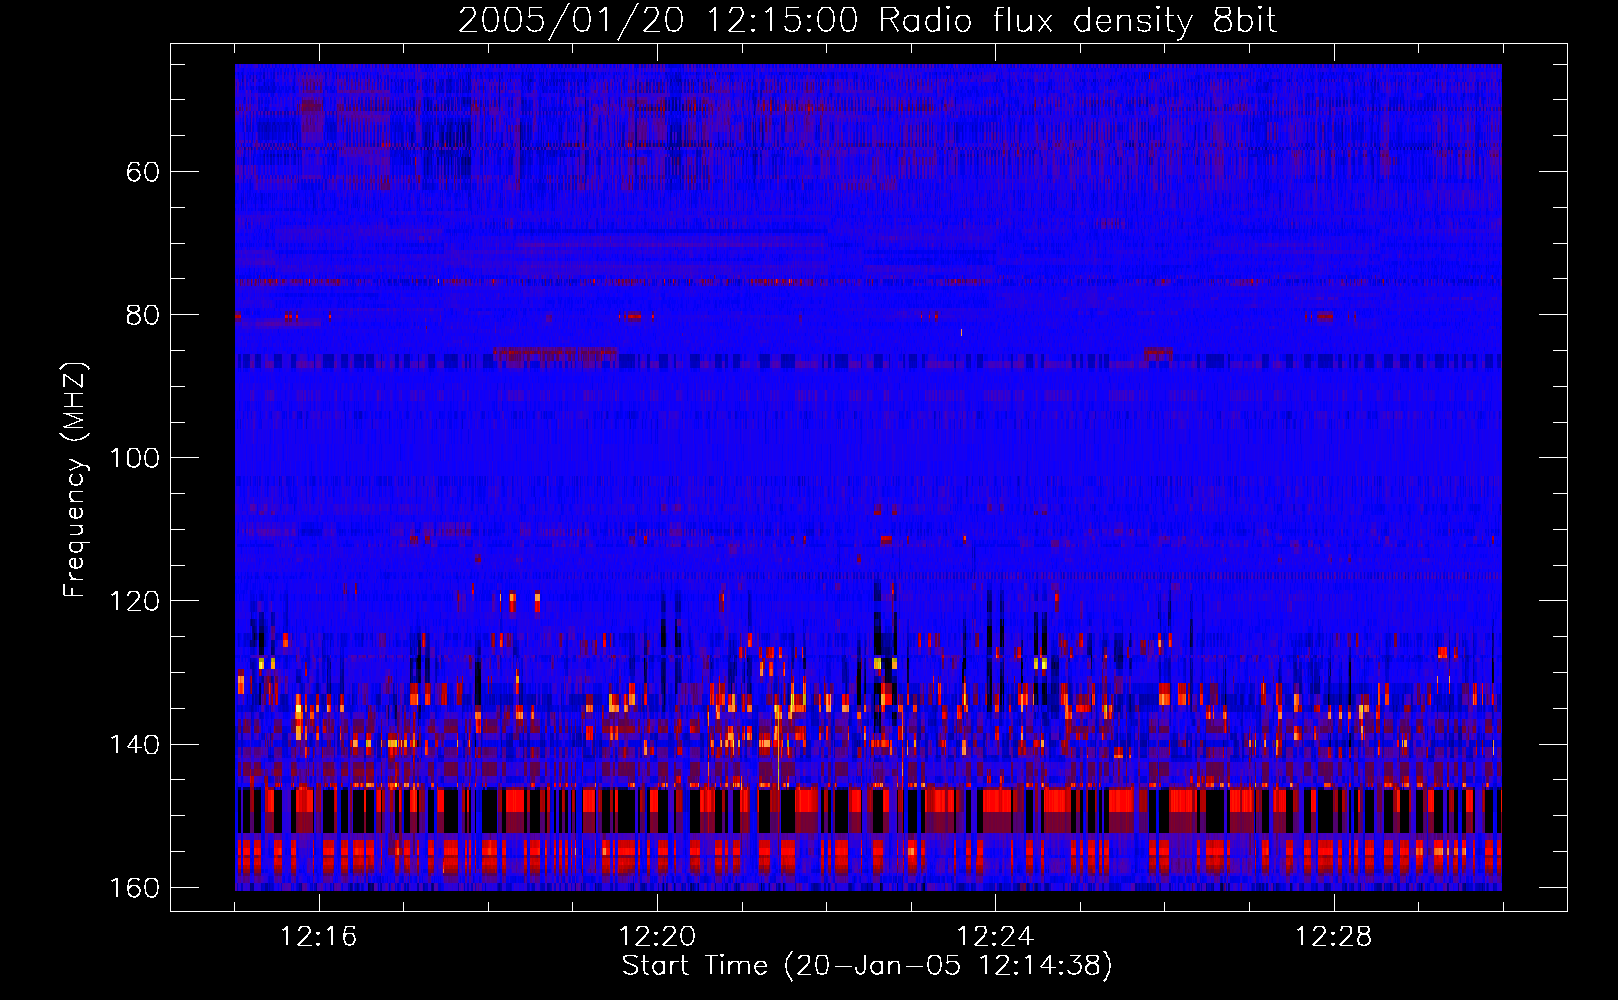Click the 120 frequency tick label
1618x1000 pixels.
(x=134, y=601)
